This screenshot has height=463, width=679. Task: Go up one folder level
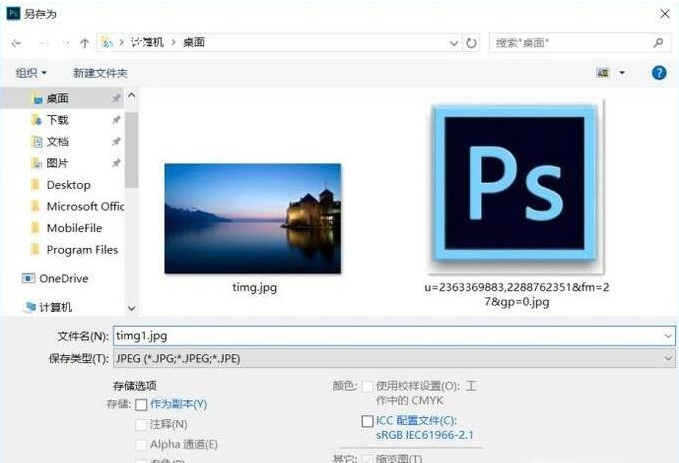click(84, 43)
